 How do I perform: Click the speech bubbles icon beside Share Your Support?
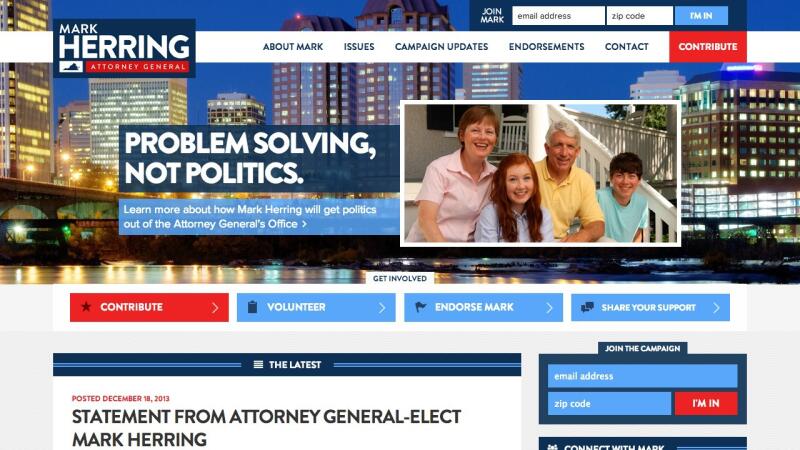587,307
